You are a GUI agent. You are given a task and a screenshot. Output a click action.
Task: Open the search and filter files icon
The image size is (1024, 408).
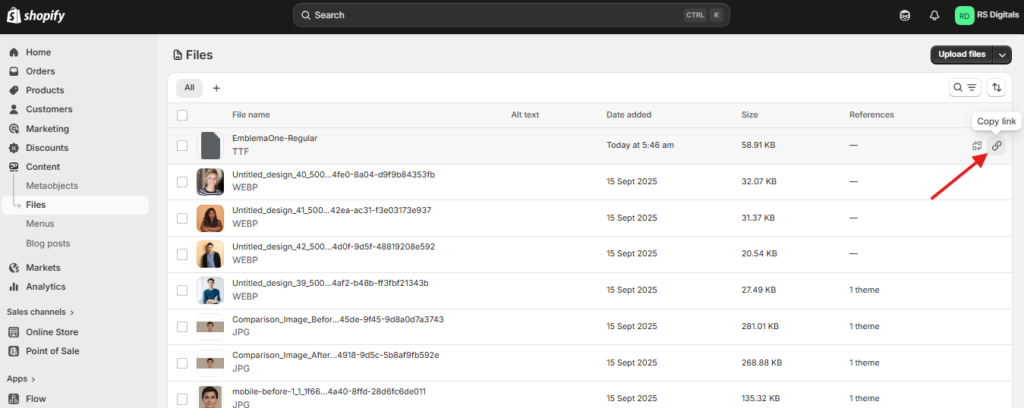[x=964, y=88]
